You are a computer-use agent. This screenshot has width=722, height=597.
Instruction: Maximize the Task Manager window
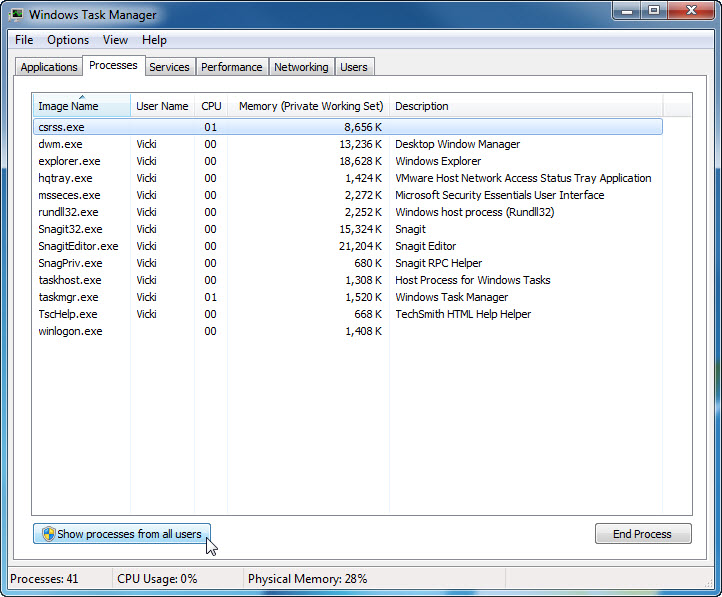tap(654, 10)
